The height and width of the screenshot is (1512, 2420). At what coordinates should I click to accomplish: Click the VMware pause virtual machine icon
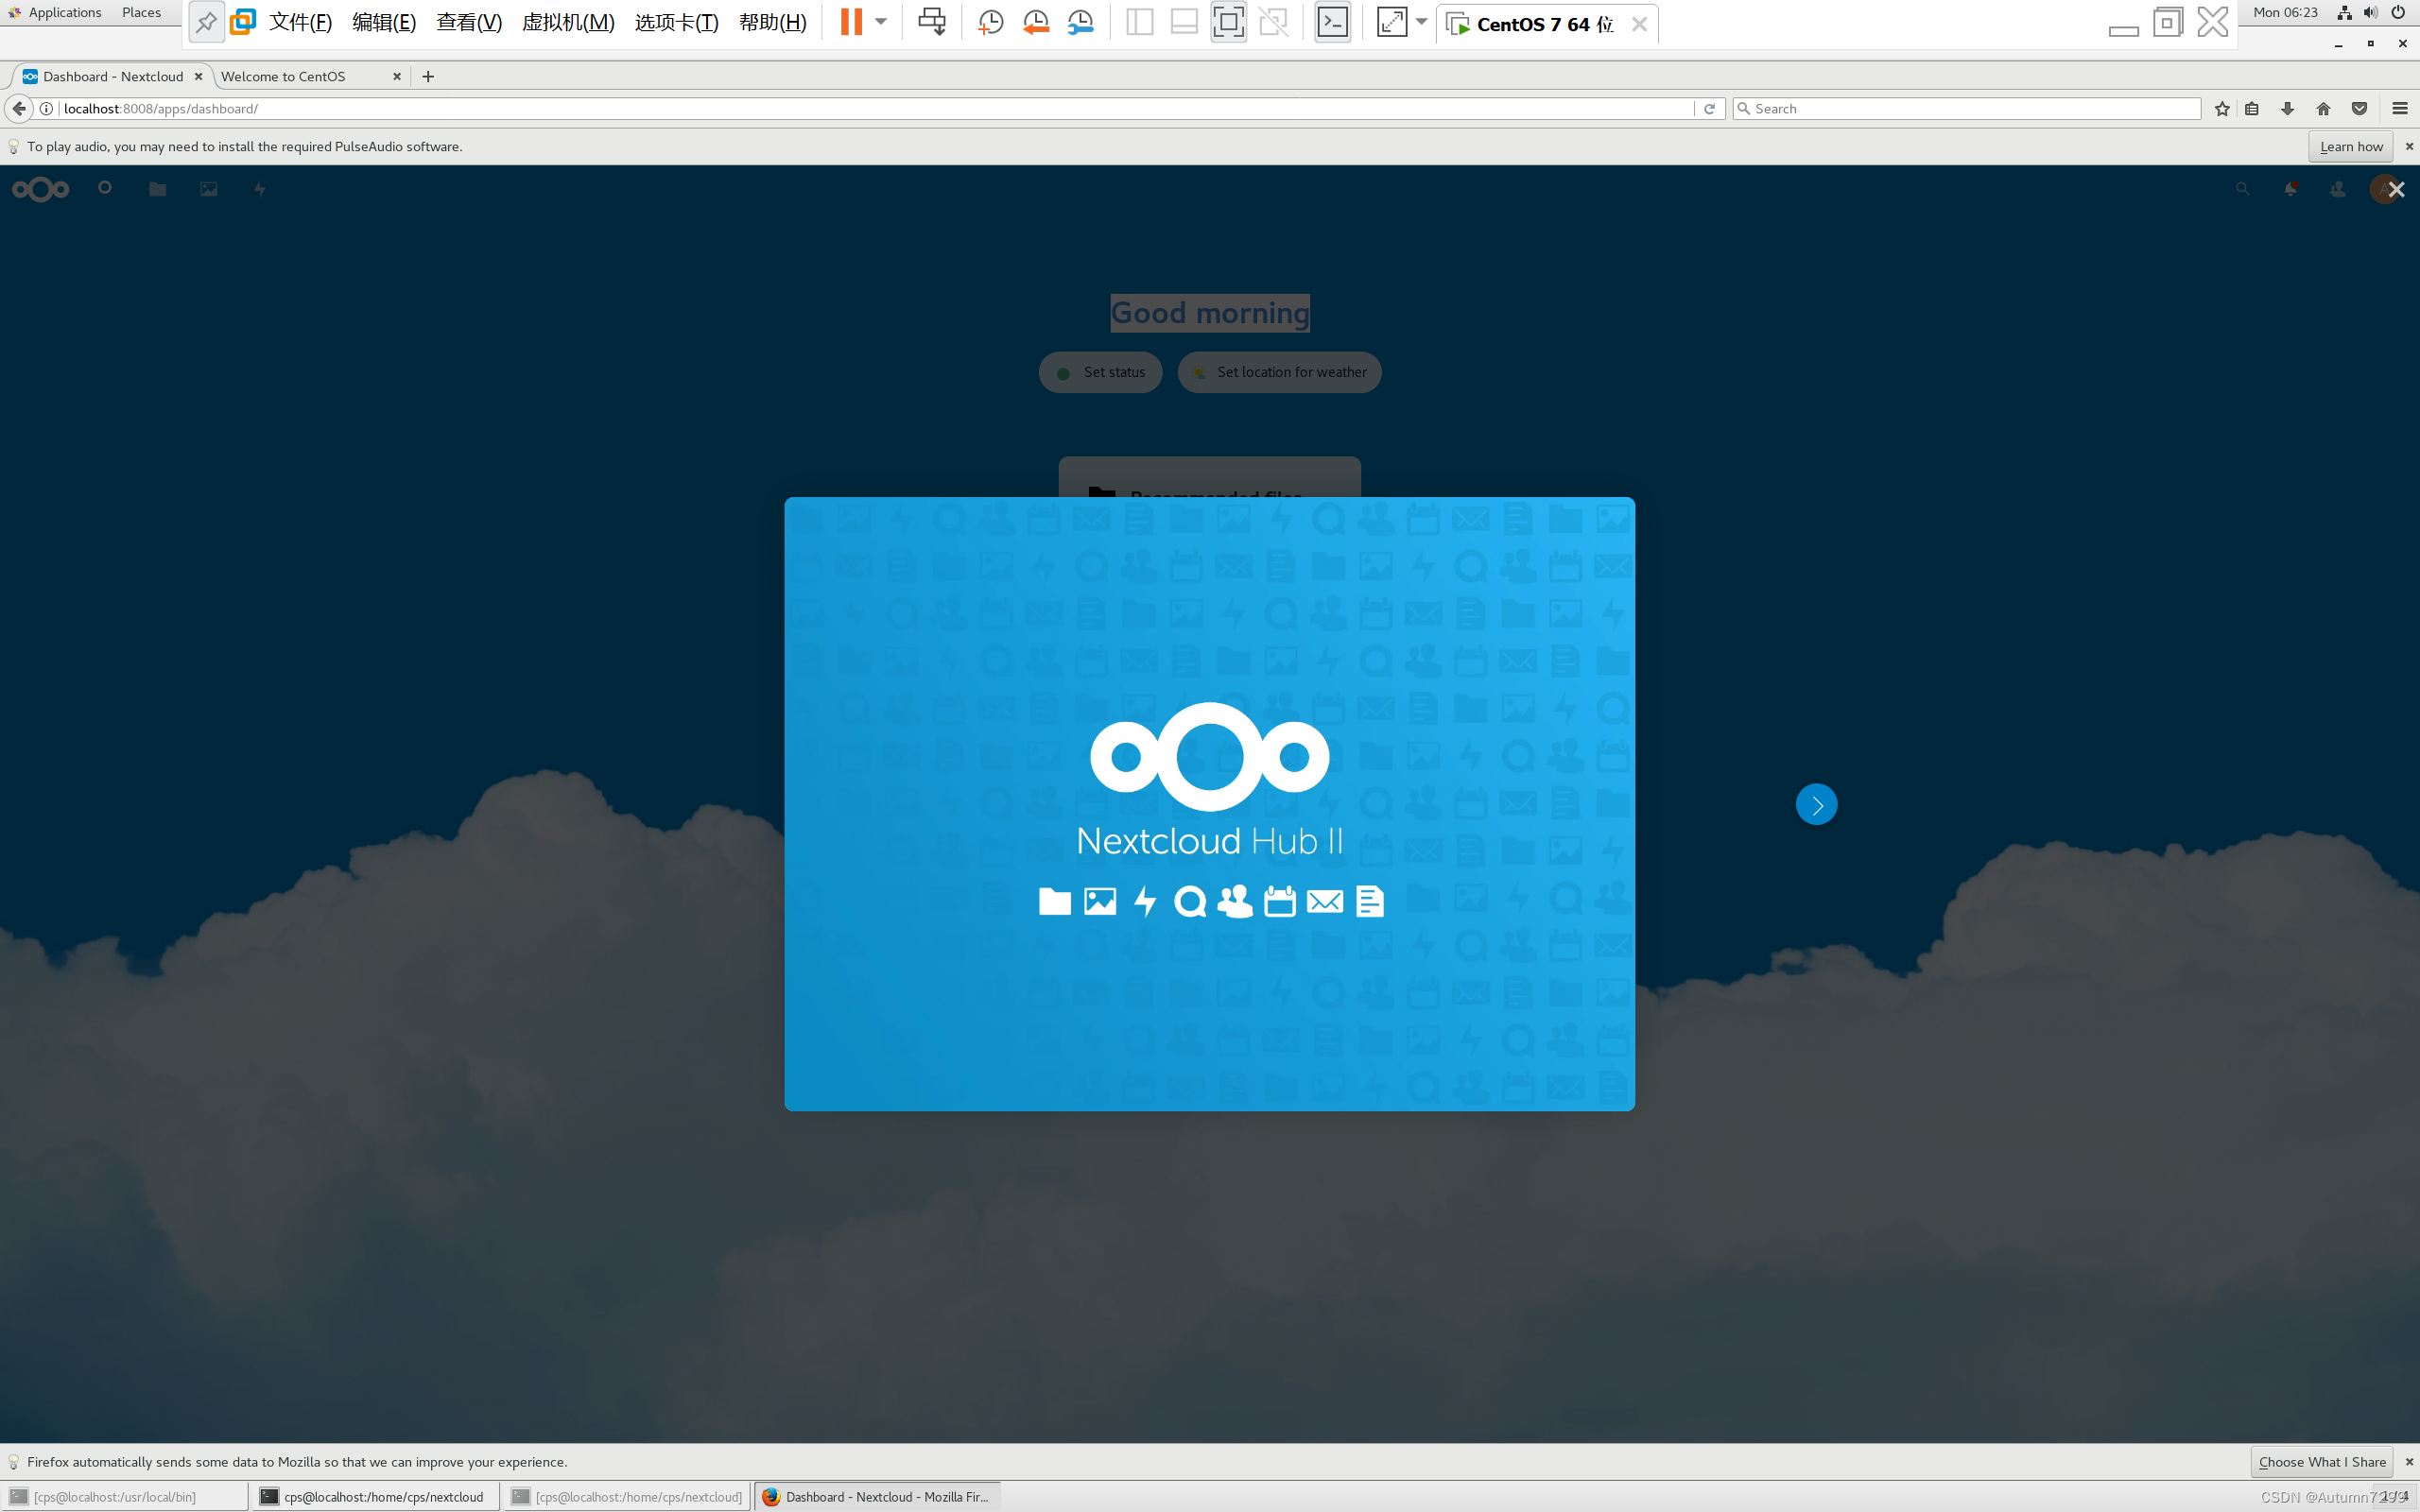click(850, 22)
